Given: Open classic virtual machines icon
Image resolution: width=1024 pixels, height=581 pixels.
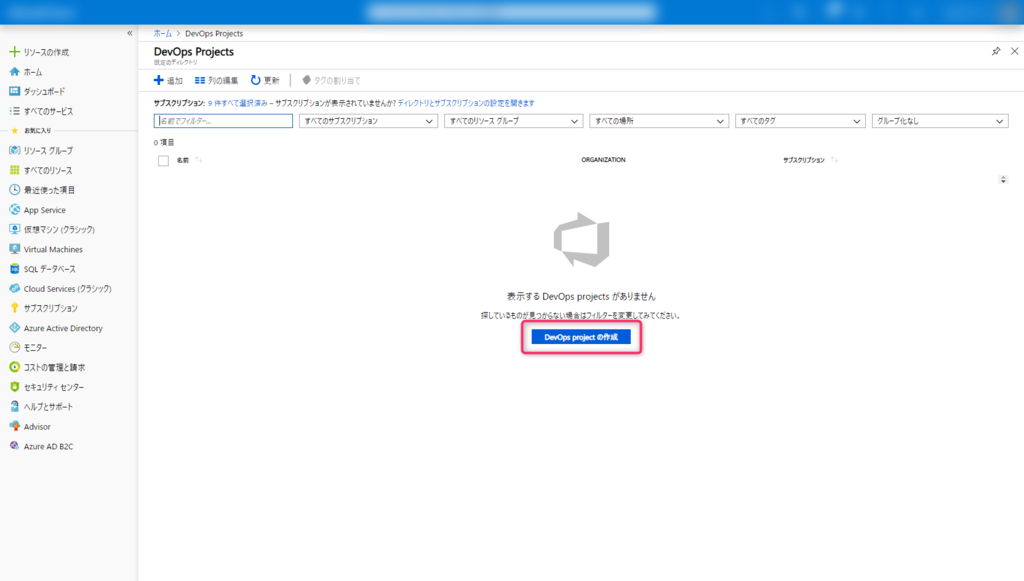Looking at the screenshot, I should [x=14, y=229].
